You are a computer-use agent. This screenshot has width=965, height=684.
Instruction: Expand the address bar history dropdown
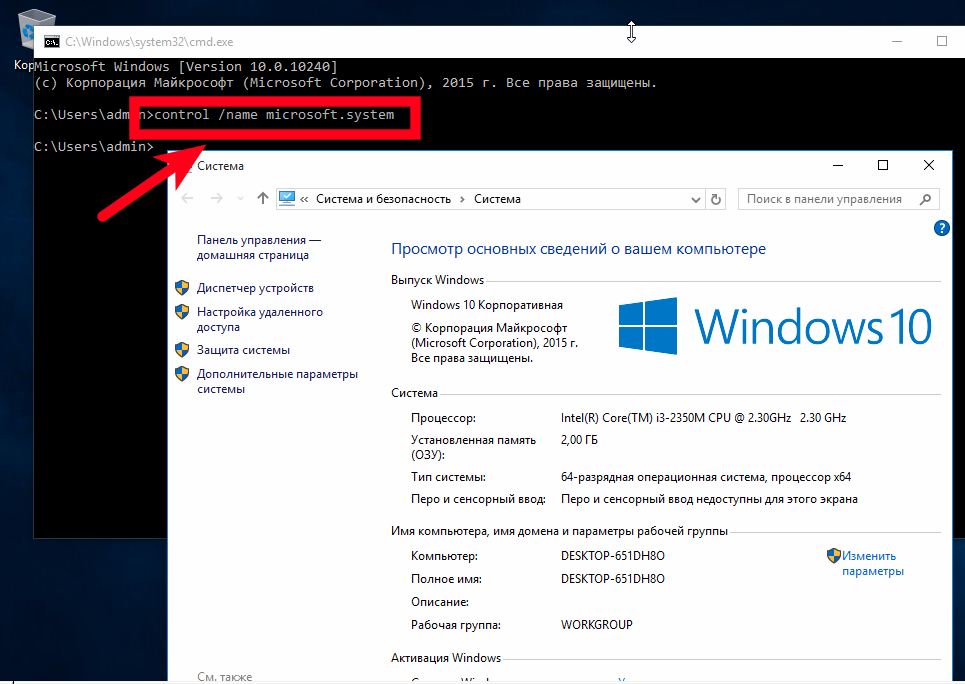pyautogui.click(x=695, y=199)
